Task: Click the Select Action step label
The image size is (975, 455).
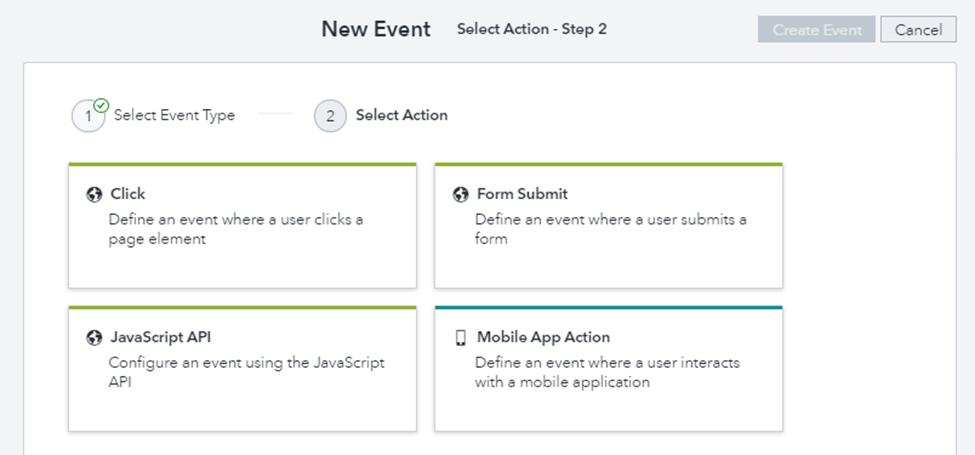Action: click(401, 115)
